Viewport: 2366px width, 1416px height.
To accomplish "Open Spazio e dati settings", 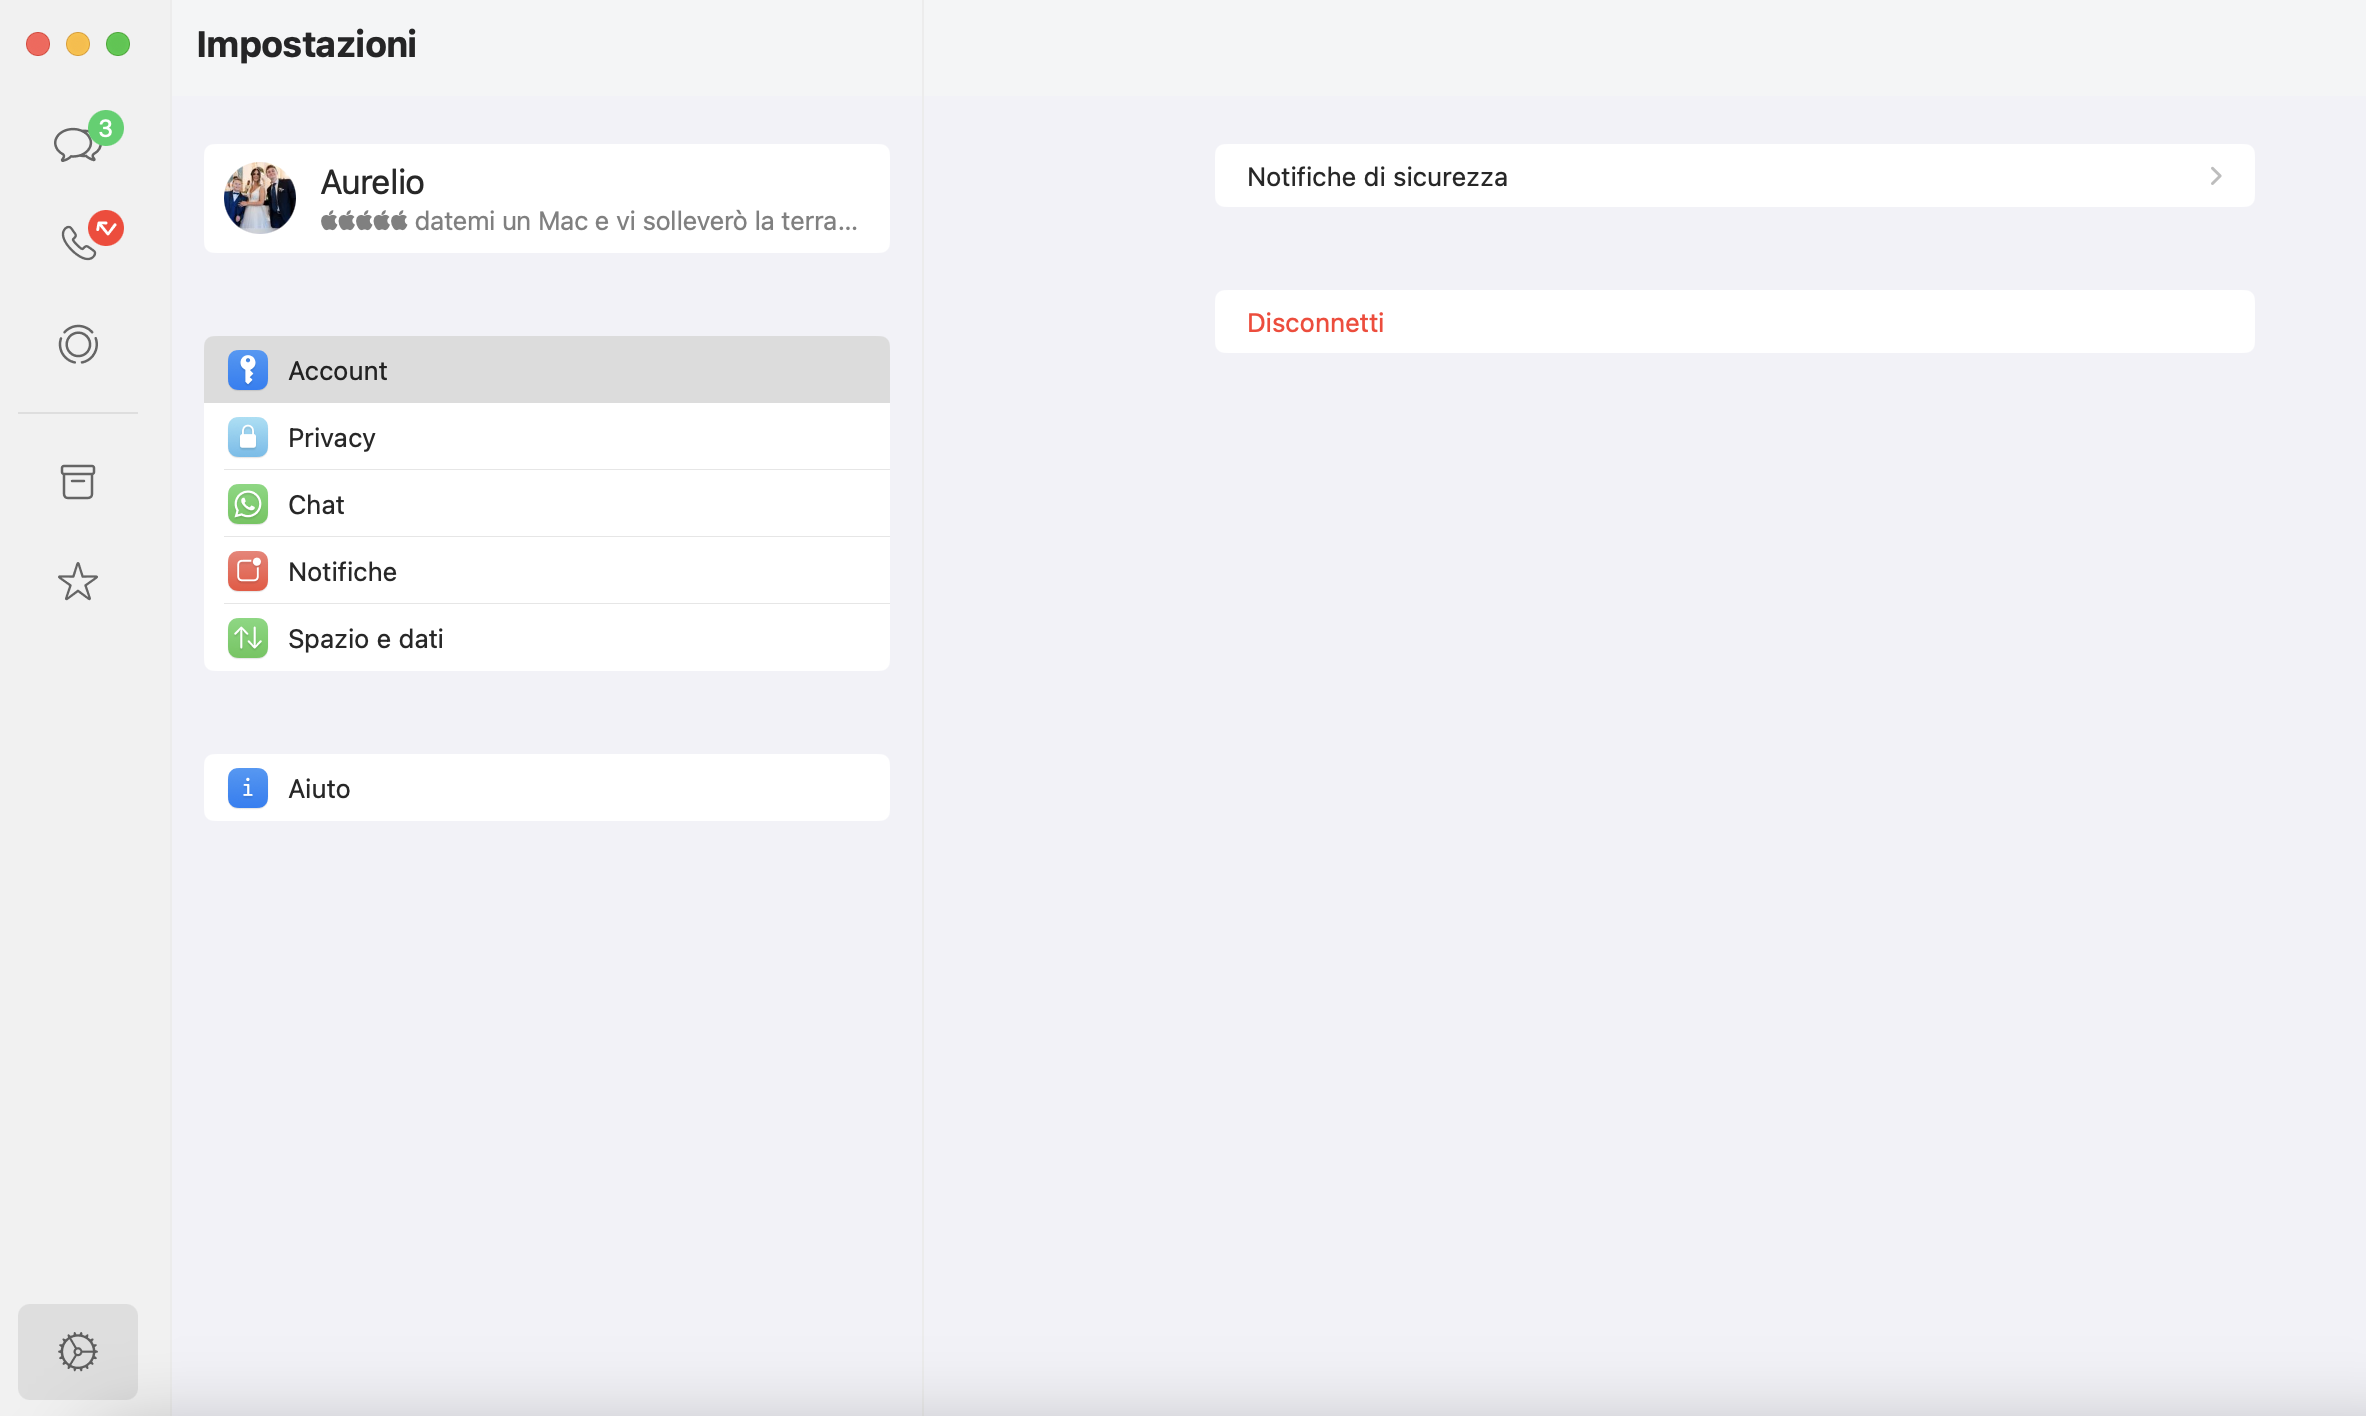I will [x=546, y=638].
